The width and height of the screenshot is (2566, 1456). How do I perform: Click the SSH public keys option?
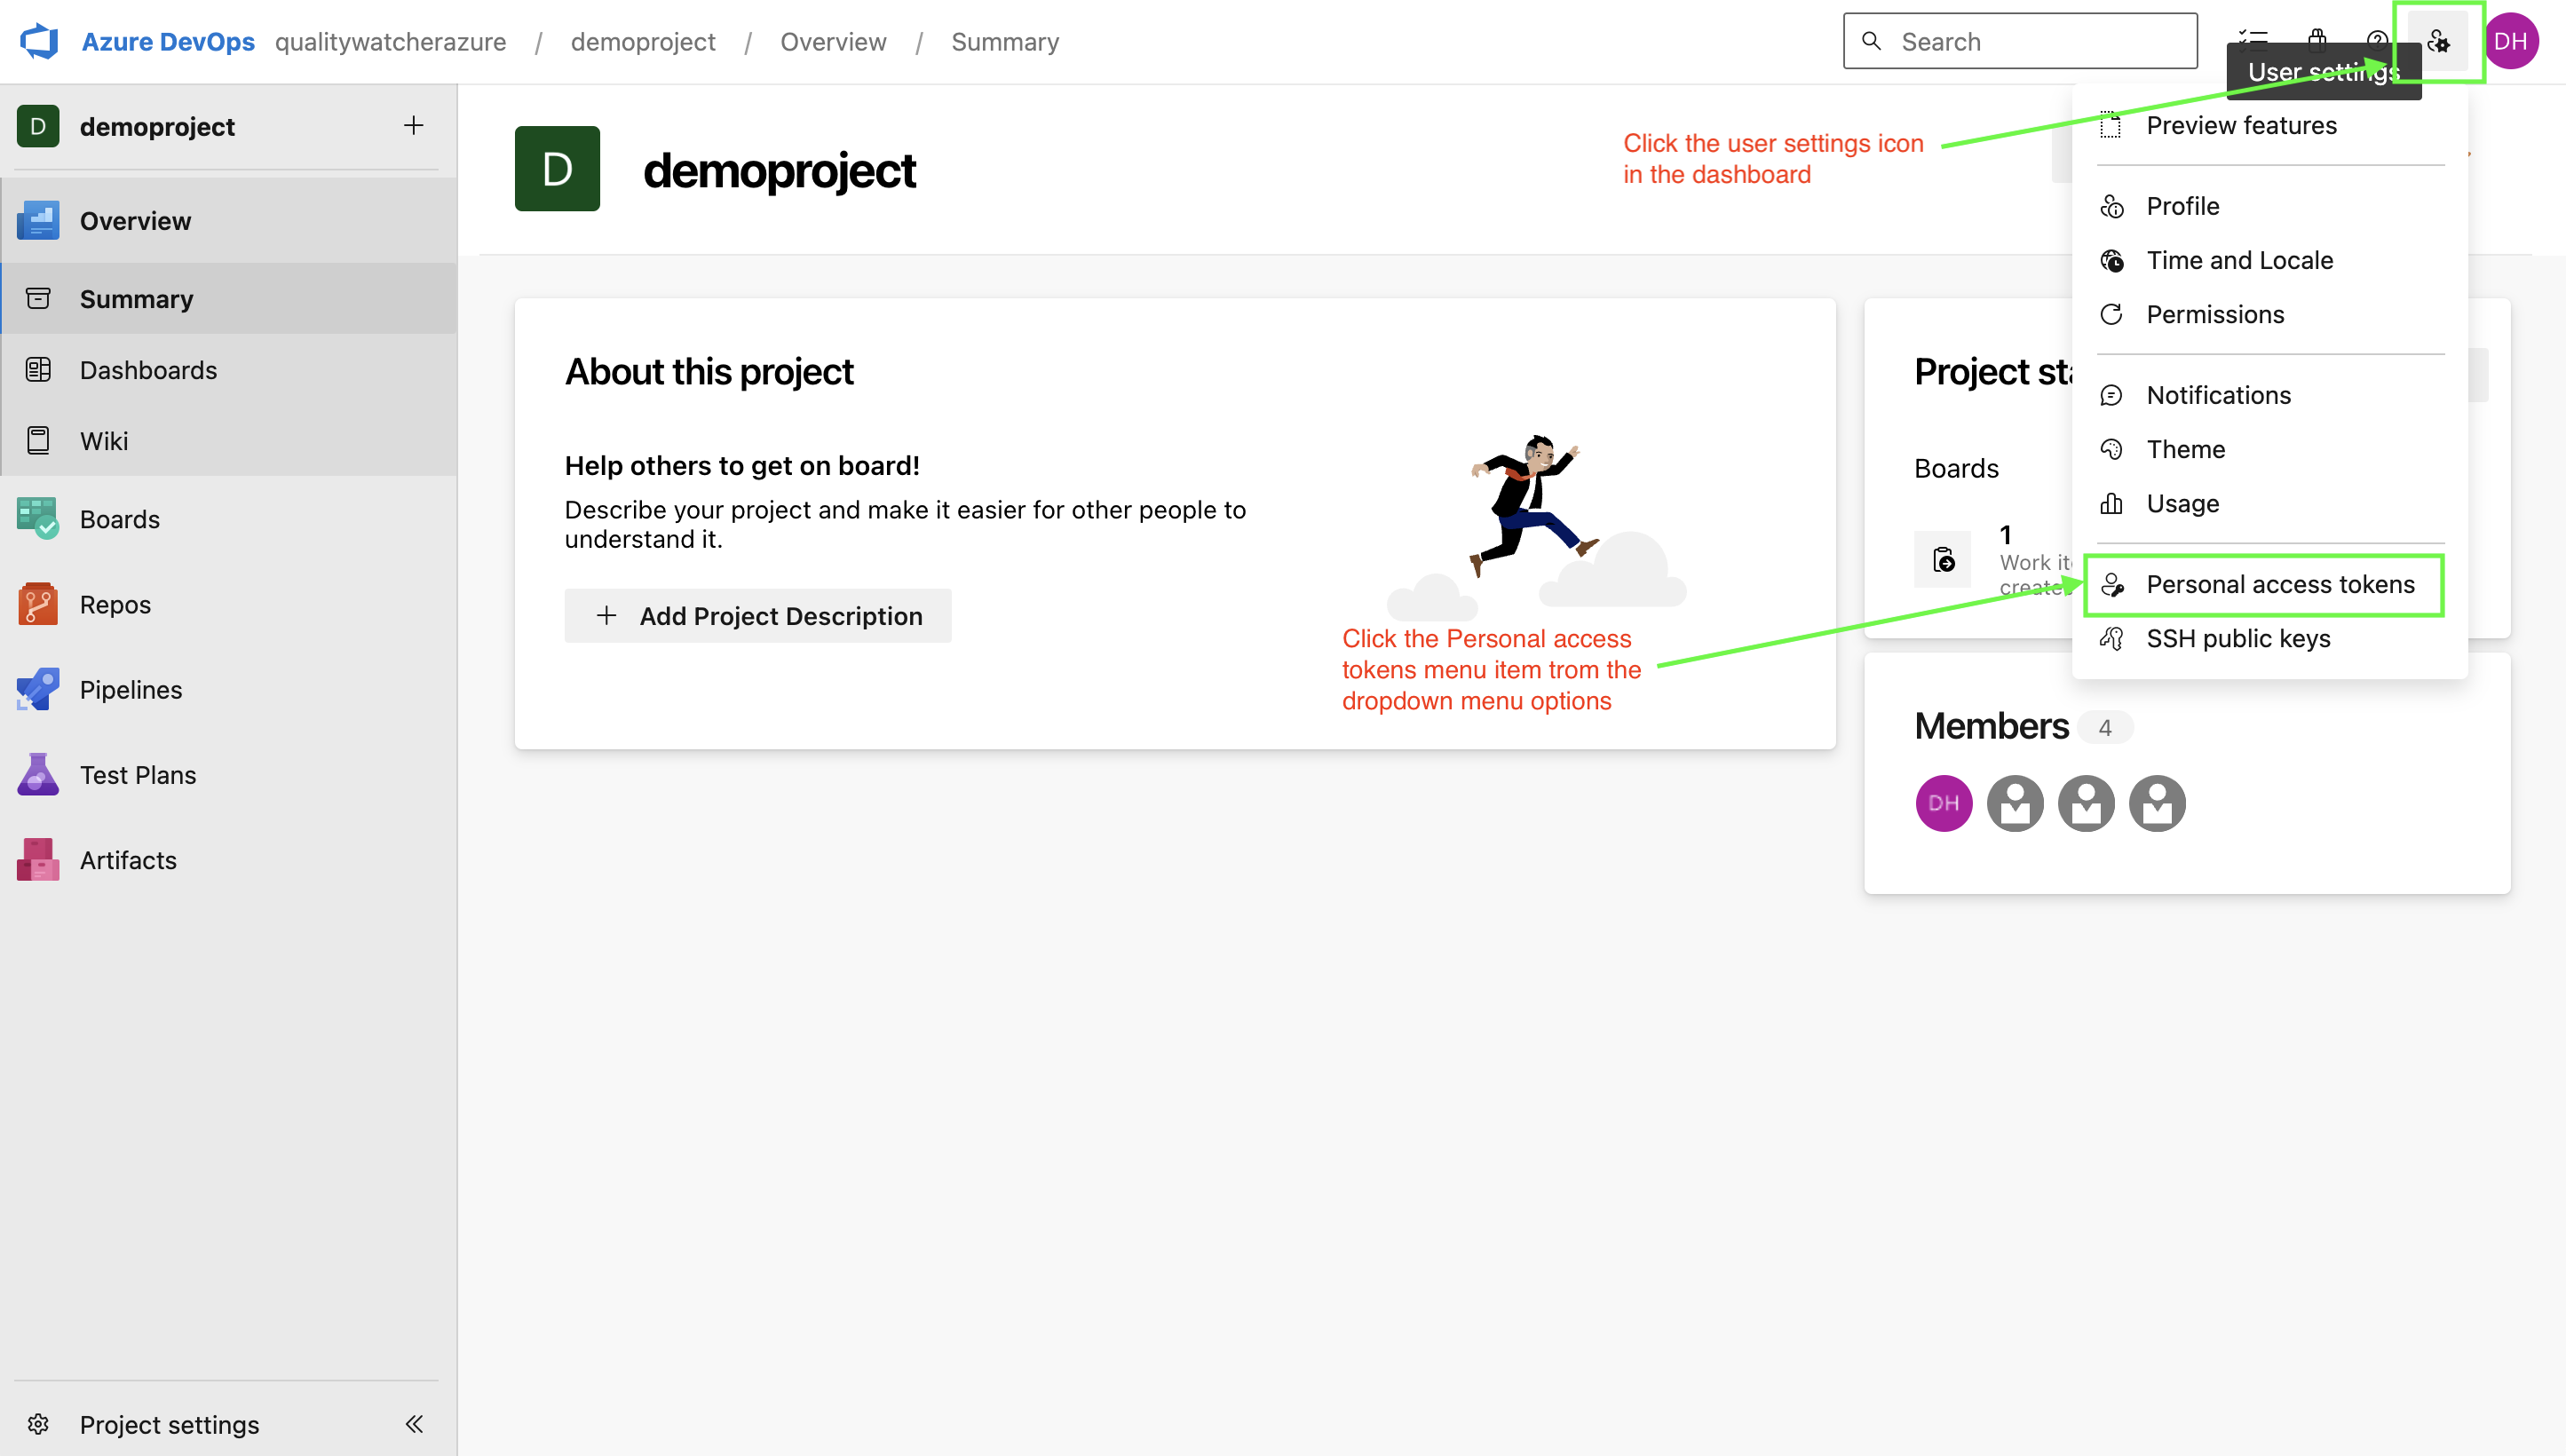2238,638
